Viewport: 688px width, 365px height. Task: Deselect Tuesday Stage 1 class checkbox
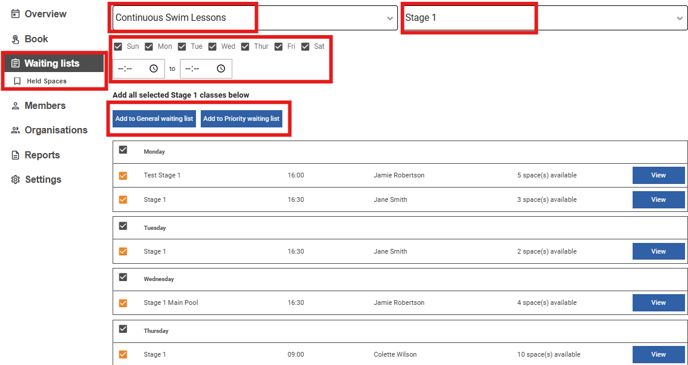click(x=123, y=252)
